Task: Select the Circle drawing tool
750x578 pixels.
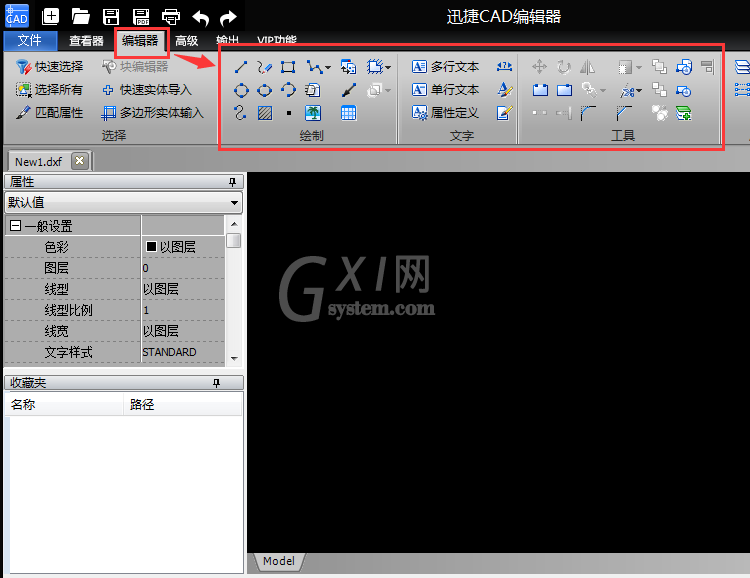Action: click(x=241, y=90)
